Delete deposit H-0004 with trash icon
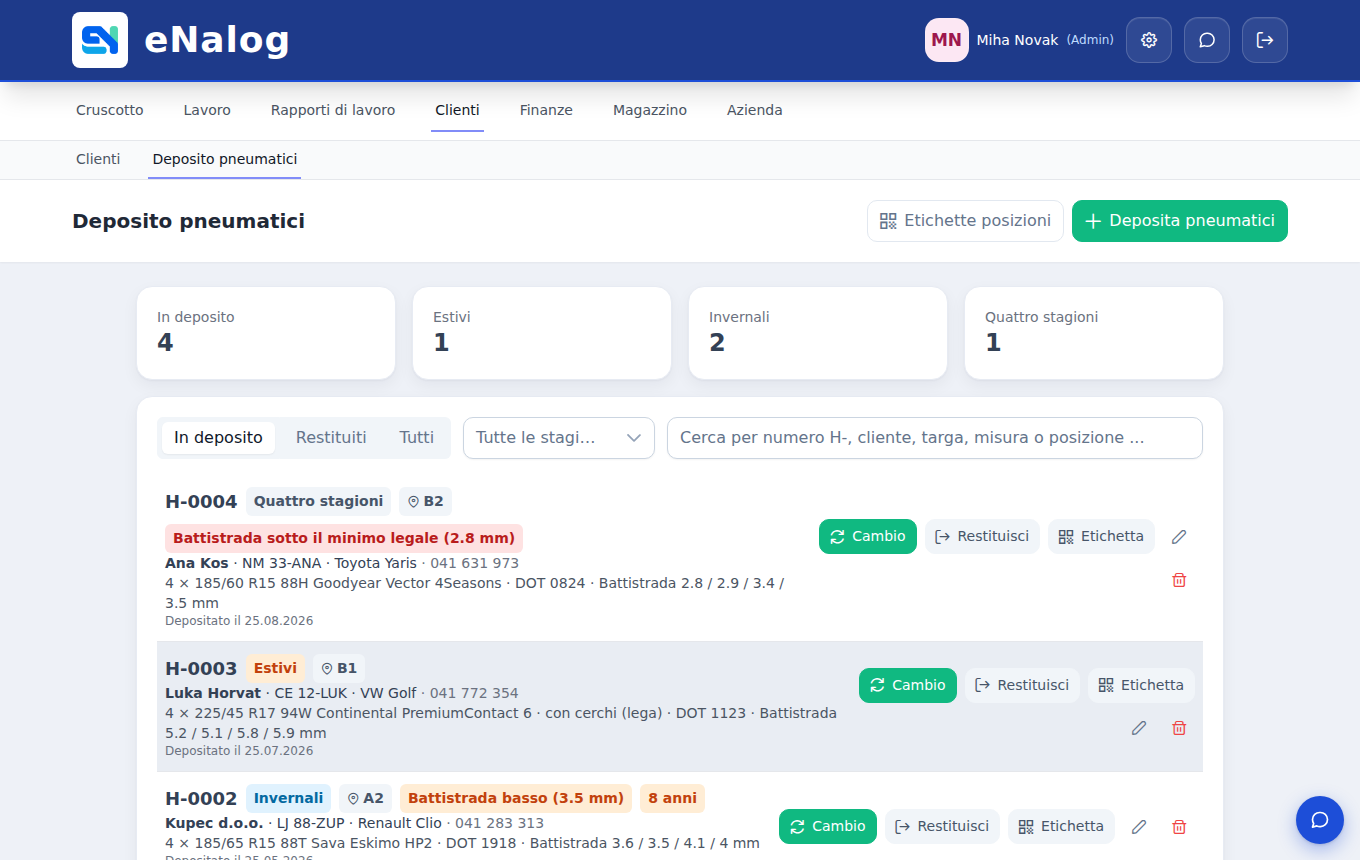This screenshot has height=860, width=1360. pyautogui.click(x=1179, y=580)
